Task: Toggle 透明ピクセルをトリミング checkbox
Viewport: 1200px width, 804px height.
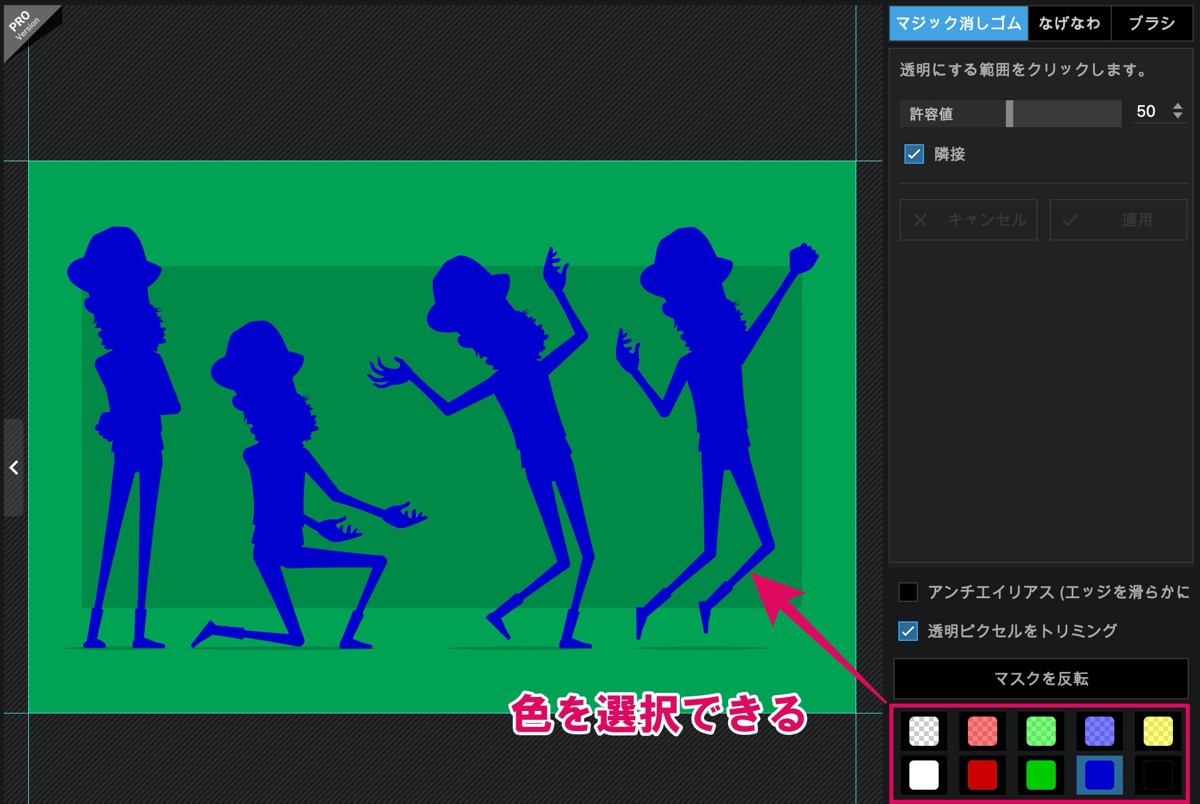Action: [908, 630]
